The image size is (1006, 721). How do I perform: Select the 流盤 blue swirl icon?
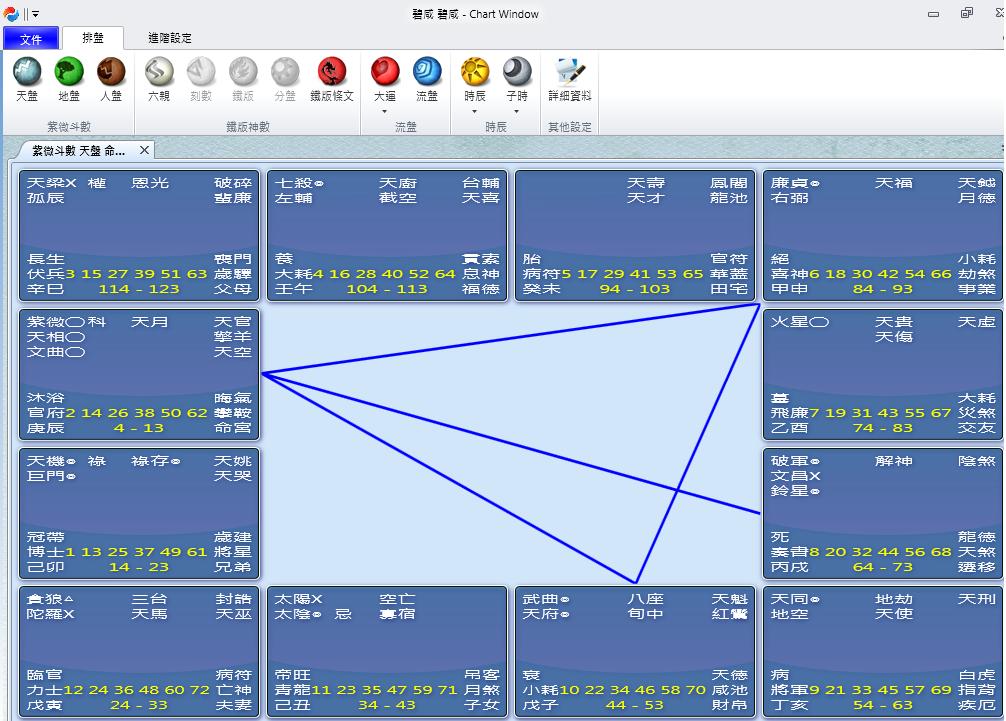click(427, 79)
